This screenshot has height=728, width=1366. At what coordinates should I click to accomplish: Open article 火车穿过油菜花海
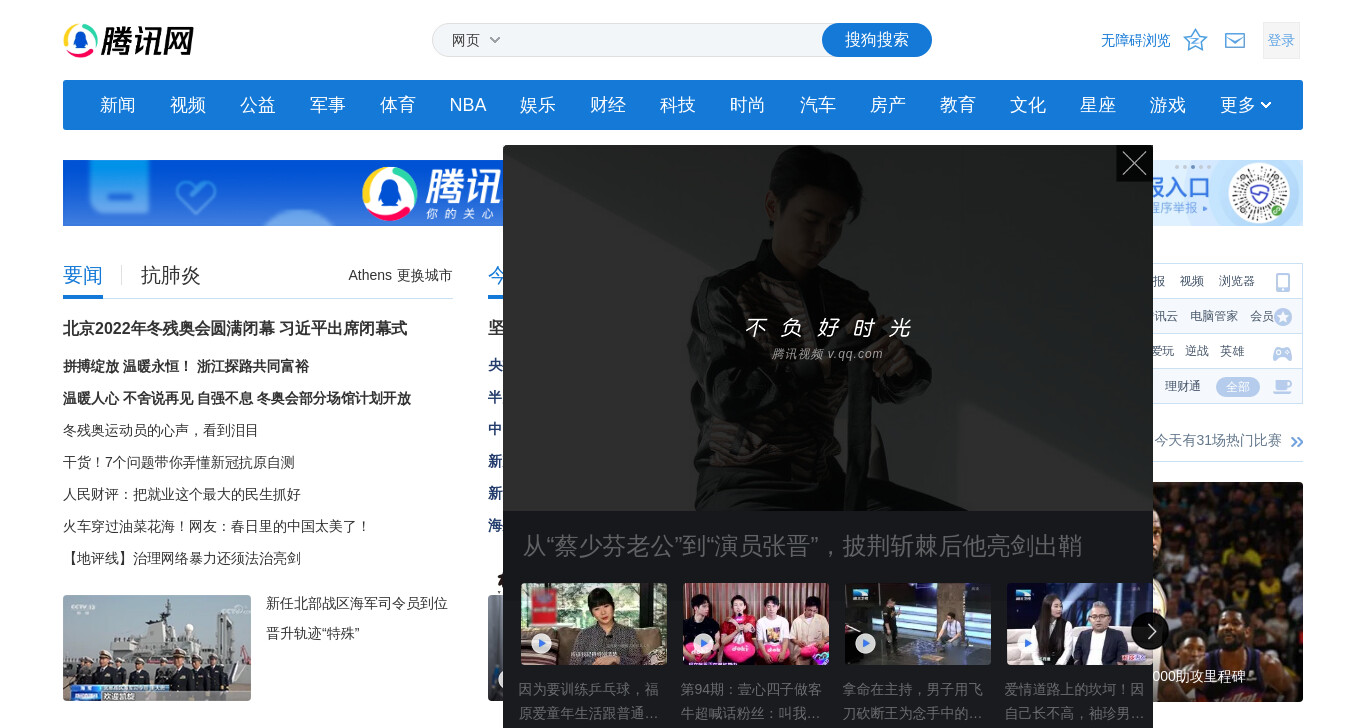click(x=217, y=526)
